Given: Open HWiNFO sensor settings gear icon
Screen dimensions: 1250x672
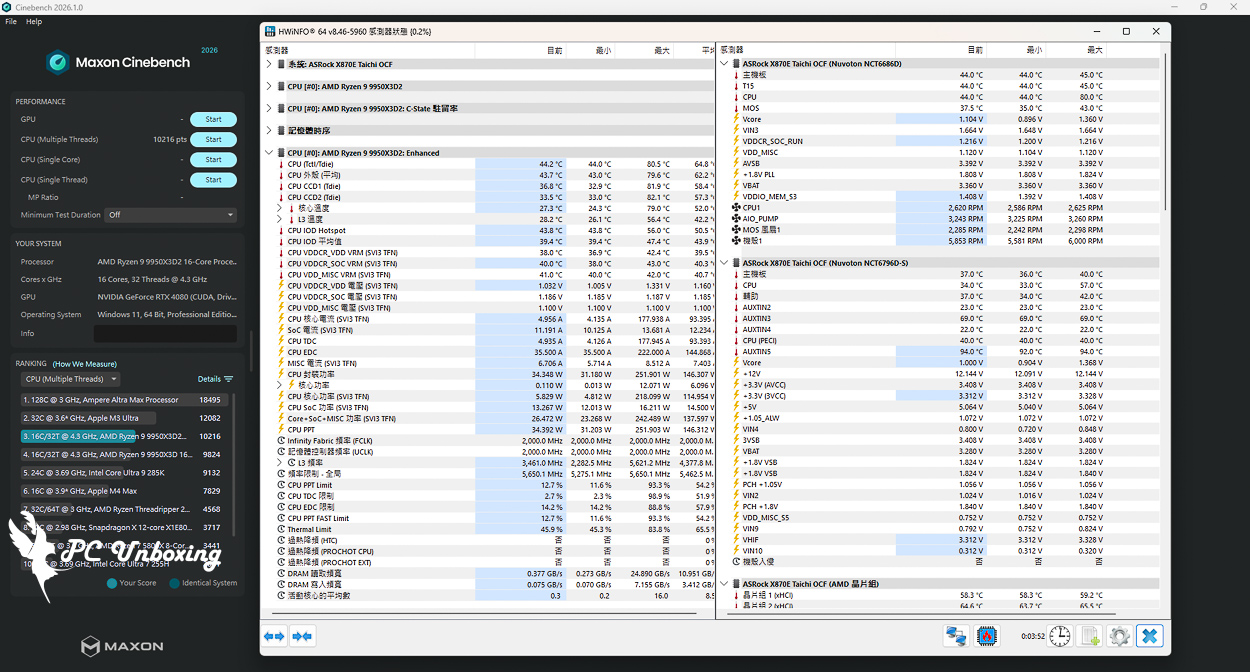Looking at the screenshot, I should pyautogui.click(x=1120, y=635).
